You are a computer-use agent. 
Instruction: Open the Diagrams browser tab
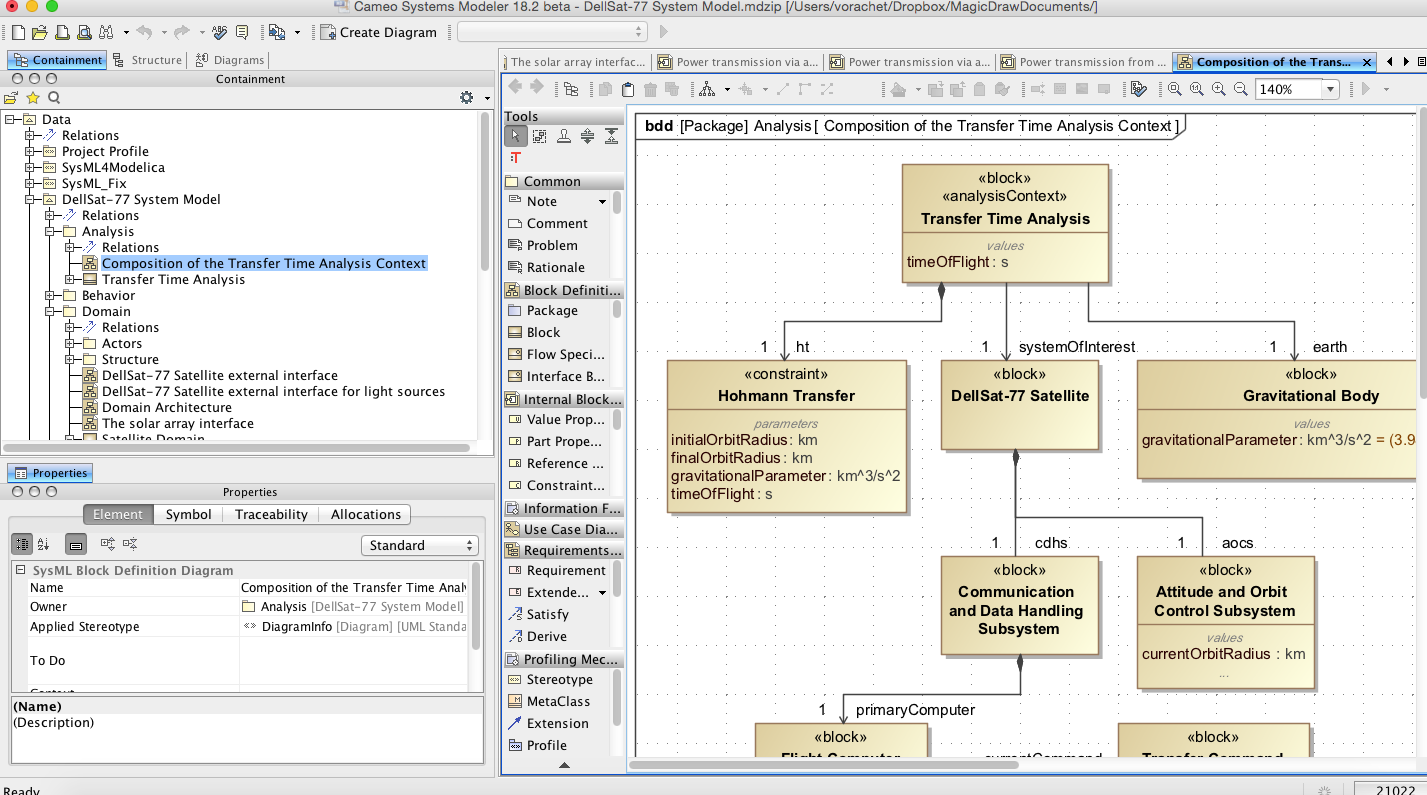pos(230,60)
